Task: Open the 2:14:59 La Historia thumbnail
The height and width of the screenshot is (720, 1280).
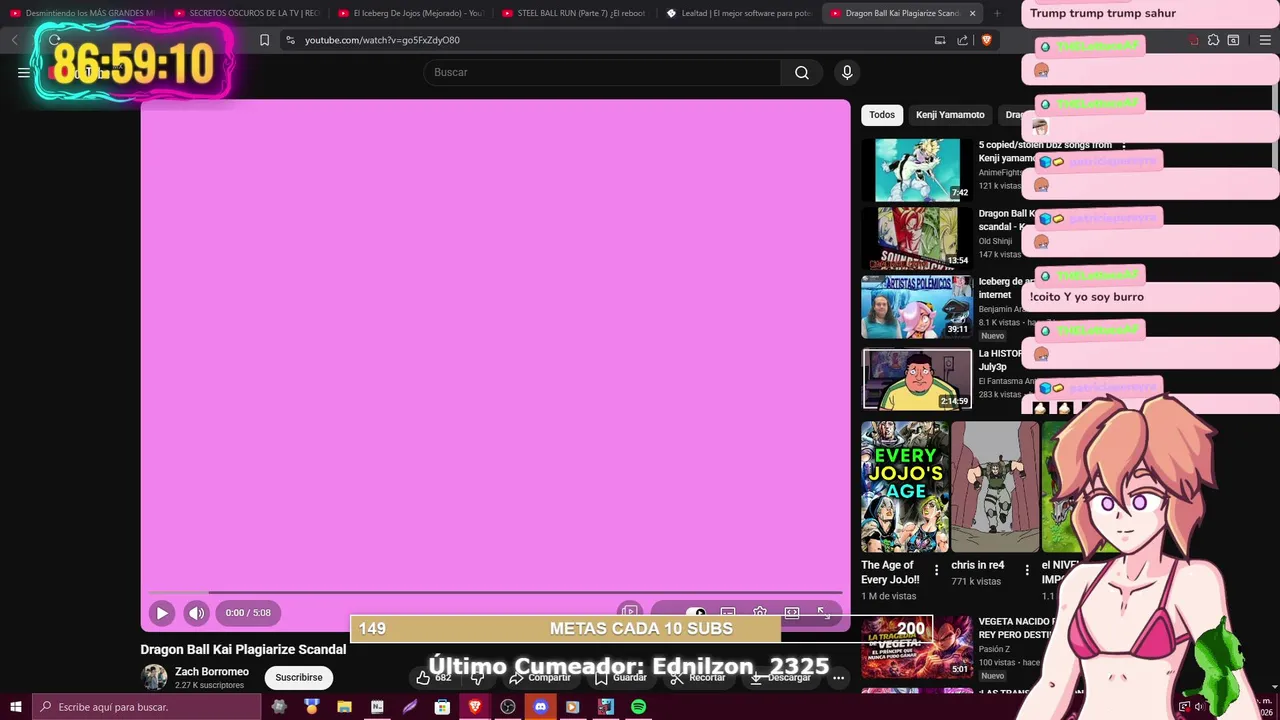Action: click(x=917, y=378)
